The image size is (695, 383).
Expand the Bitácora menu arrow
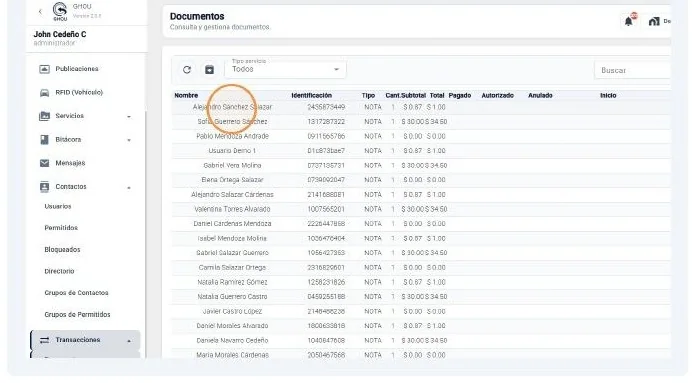click(129, 140)
